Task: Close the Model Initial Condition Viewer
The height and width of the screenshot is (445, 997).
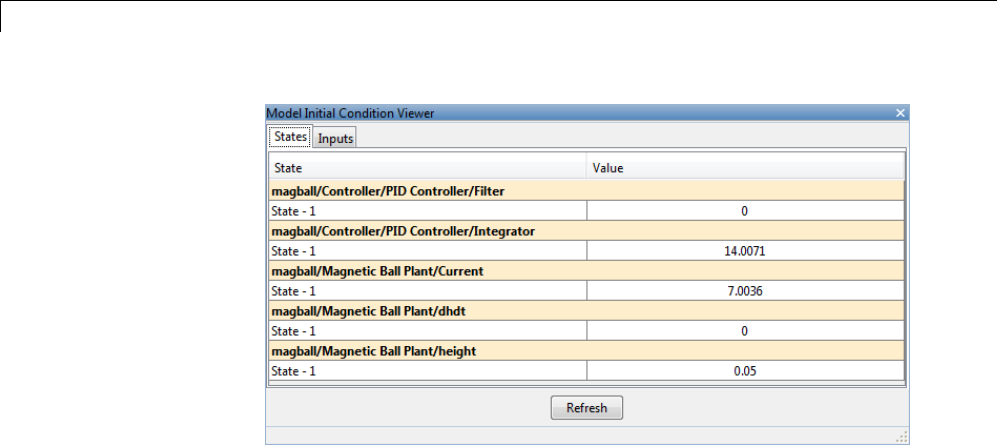Action: click(900, 114)
